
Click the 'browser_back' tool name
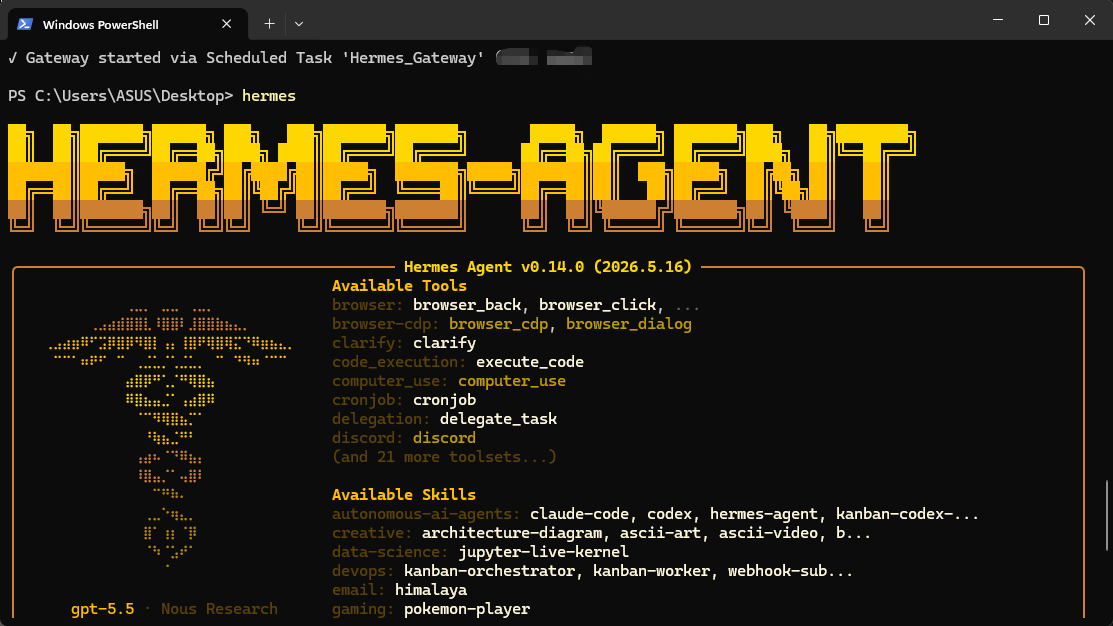point(467,305)
